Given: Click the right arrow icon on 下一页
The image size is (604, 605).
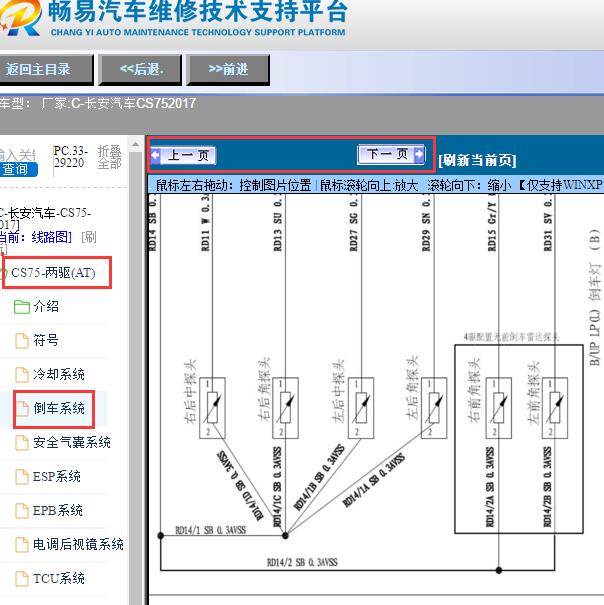Looking at the screenshot, I should (x=419, y=154).
